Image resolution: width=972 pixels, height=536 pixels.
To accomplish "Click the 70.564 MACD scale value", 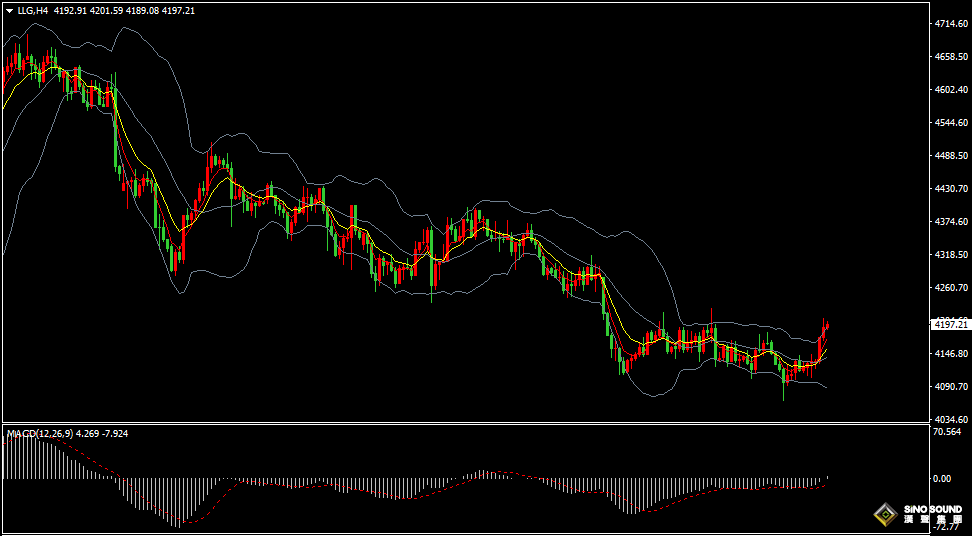I will click(x=947, y=432).
